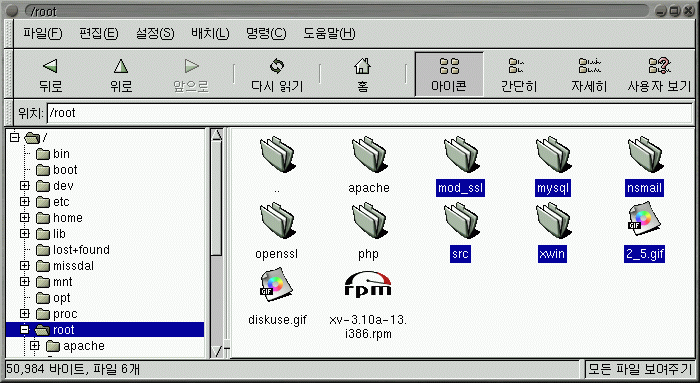Image resolution: width=700 pixels, height=383 pixels.
Task: Go up a directory with 위로
Action: (x=121, y=75)
